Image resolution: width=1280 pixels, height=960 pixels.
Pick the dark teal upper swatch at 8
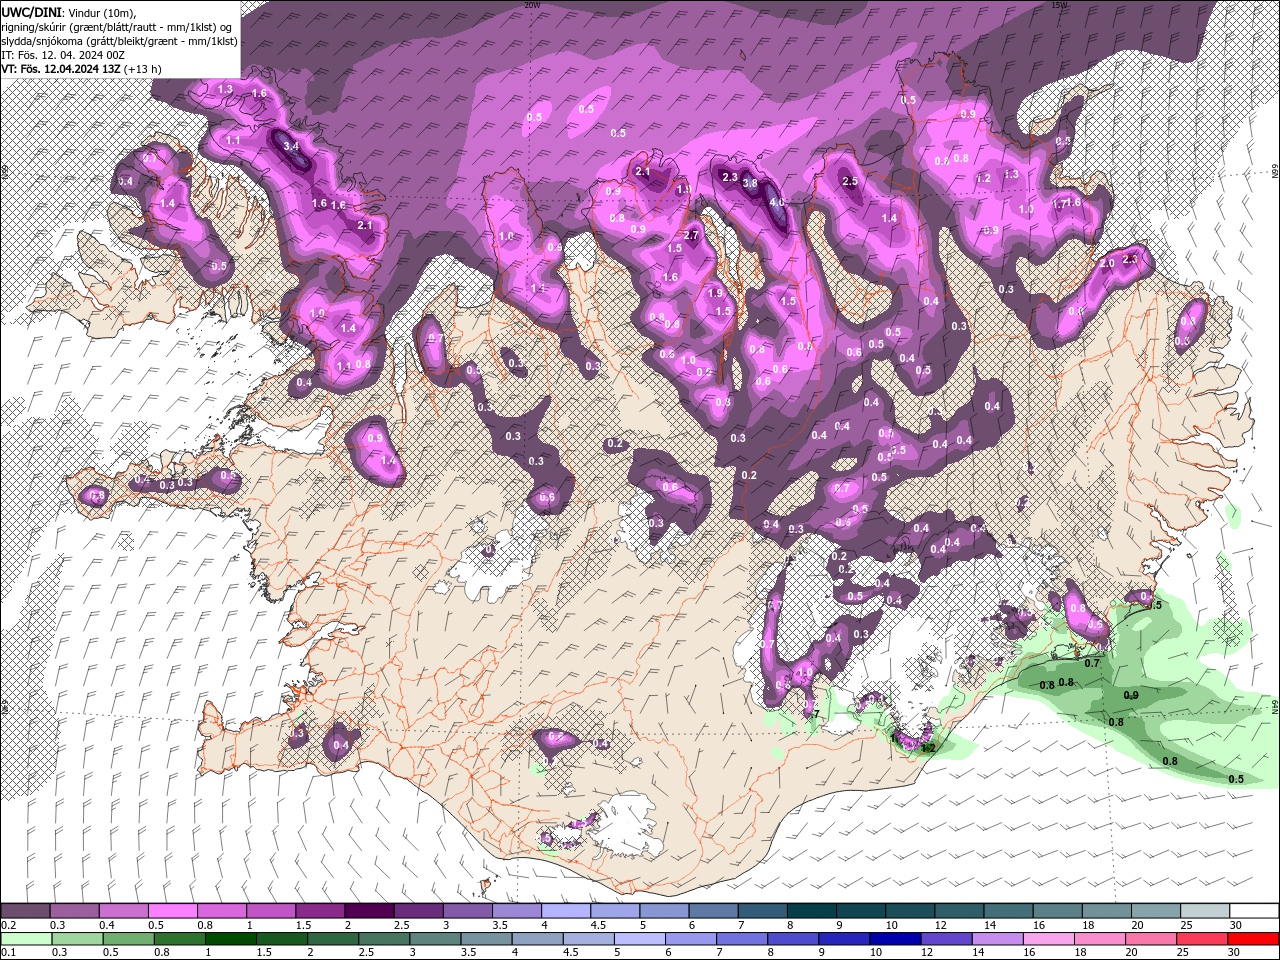click(x=811, y=911)
